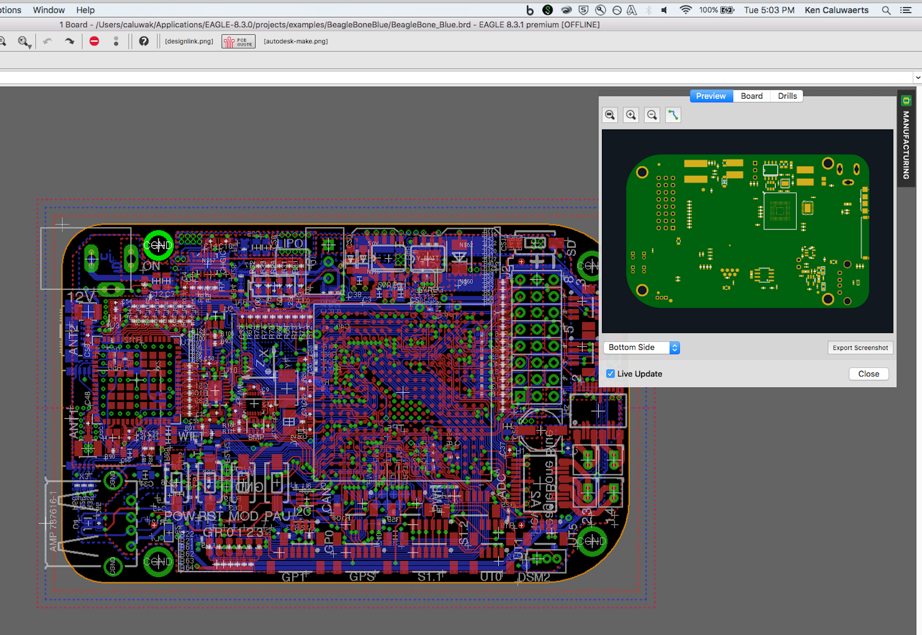922x635 pixels.
Task: Open the Bottom Side dropdown
Action: pos(641,347)
